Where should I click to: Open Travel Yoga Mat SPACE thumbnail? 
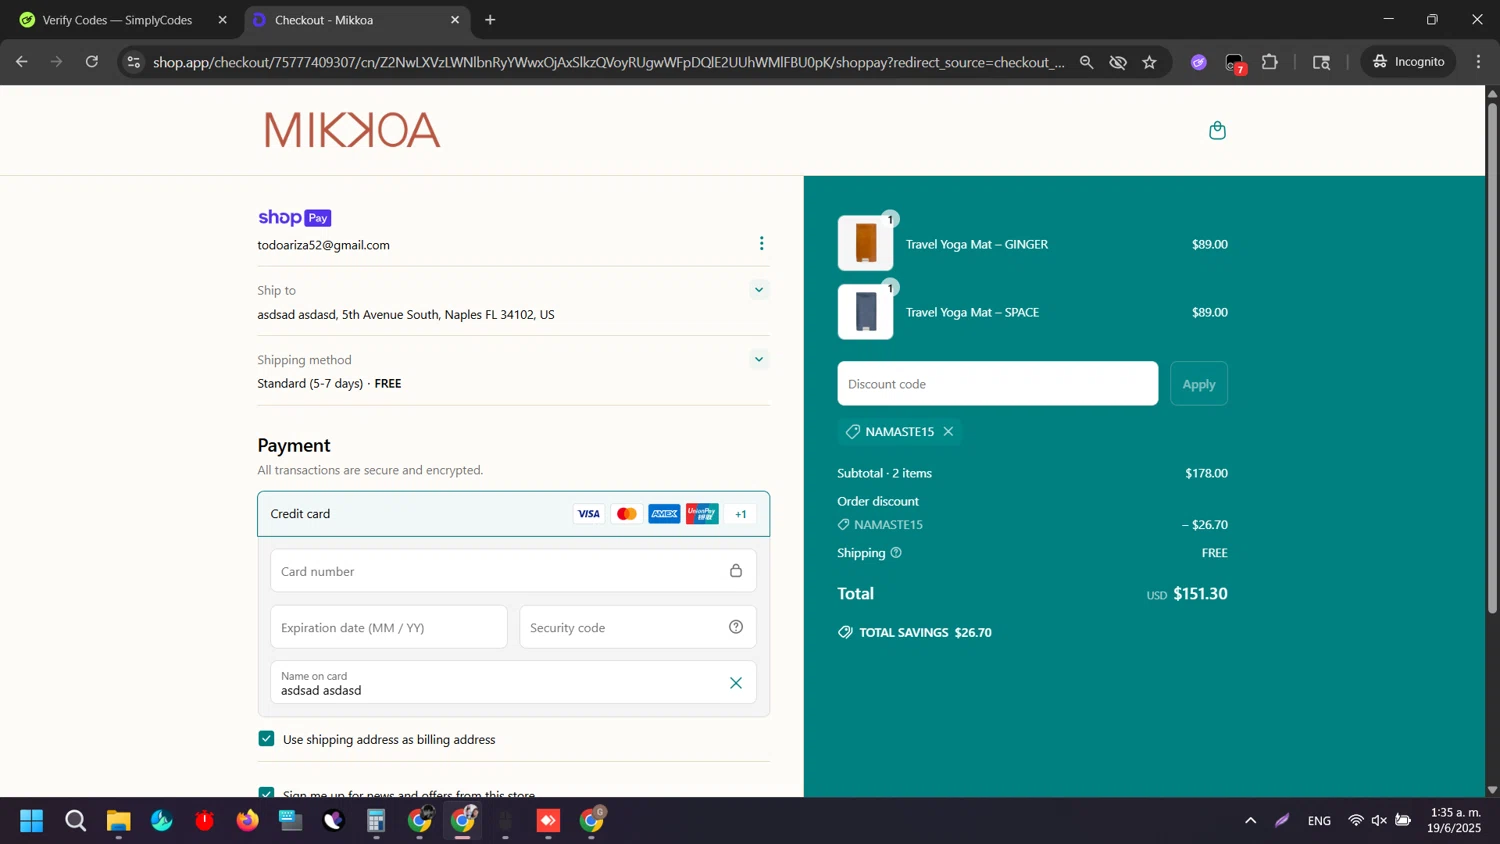pyautogui.click(x=865, y=312)
